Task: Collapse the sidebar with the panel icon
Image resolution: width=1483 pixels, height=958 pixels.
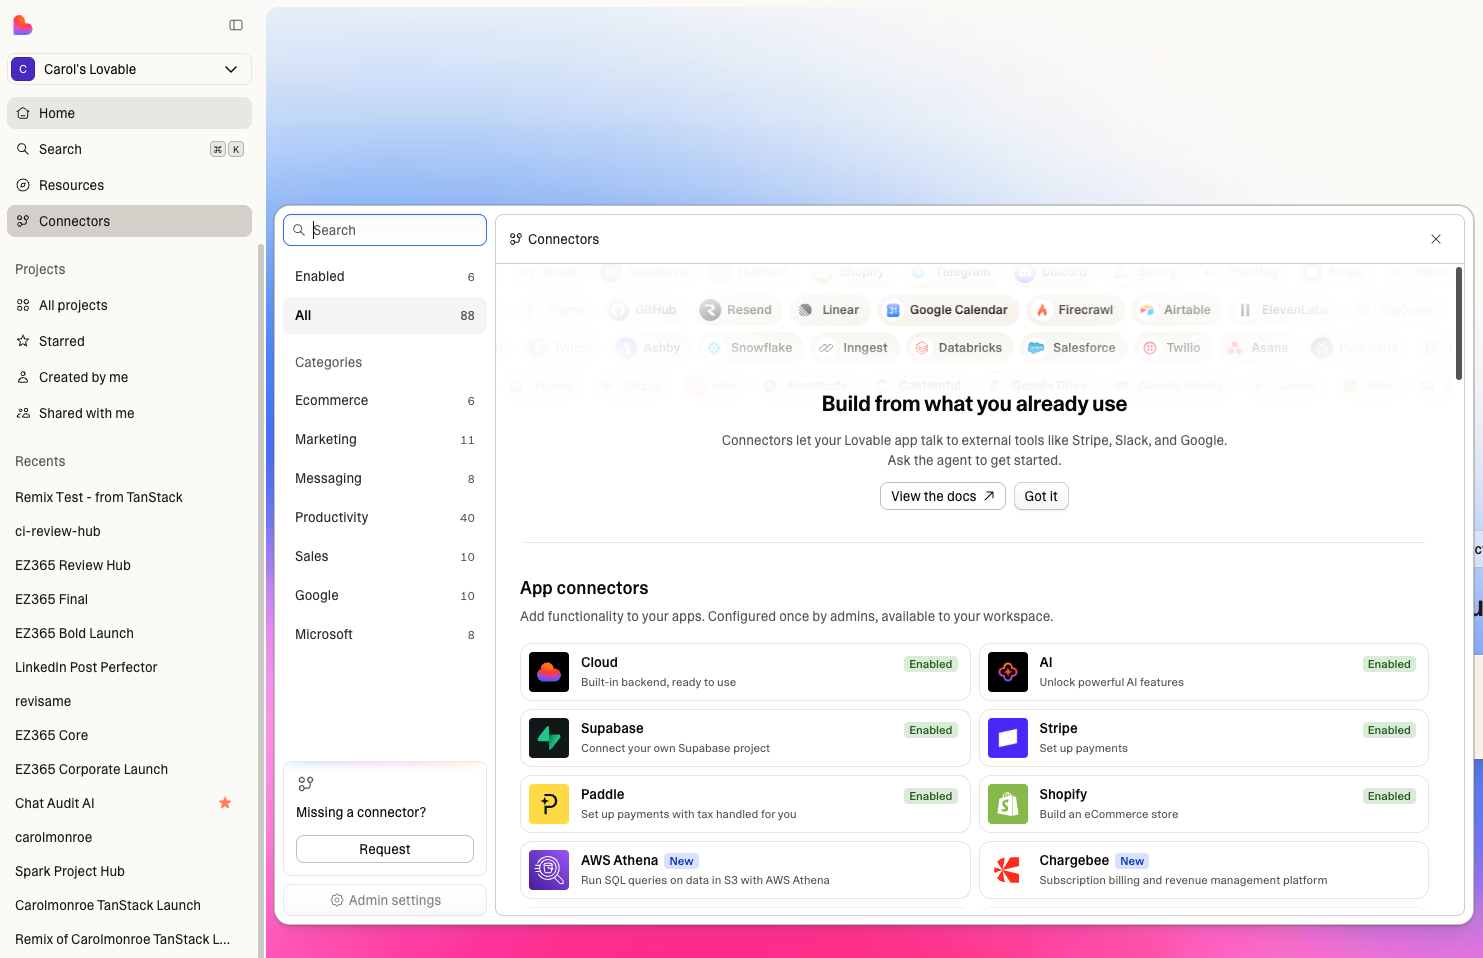Action: tap(236, 25)
